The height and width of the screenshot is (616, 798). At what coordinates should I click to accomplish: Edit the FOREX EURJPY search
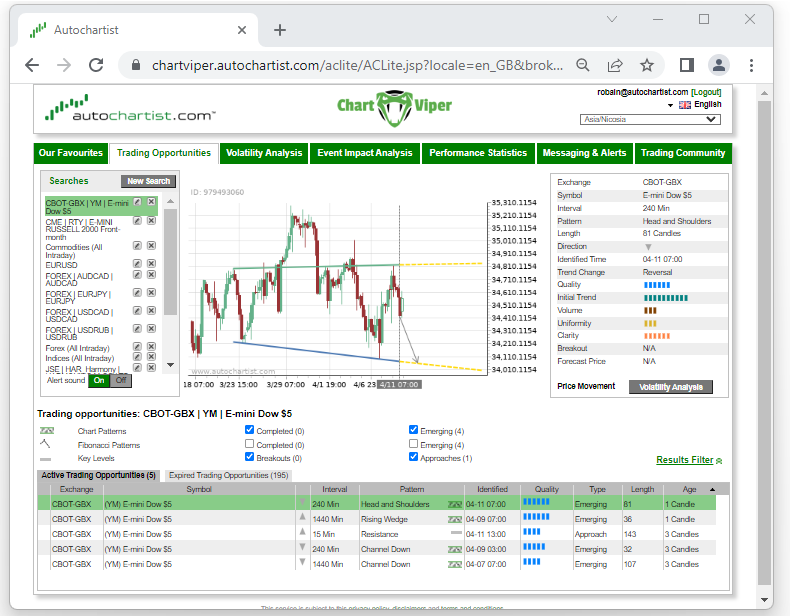pos(137,293)
